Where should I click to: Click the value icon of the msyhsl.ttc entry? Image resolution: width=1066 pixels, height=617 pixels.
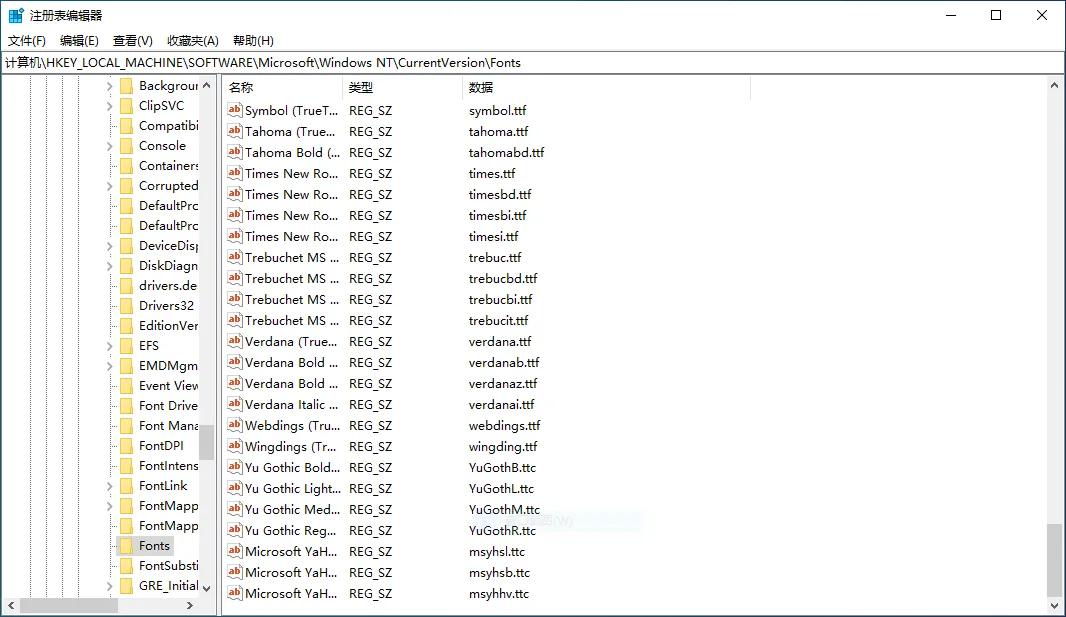[235, 552]
